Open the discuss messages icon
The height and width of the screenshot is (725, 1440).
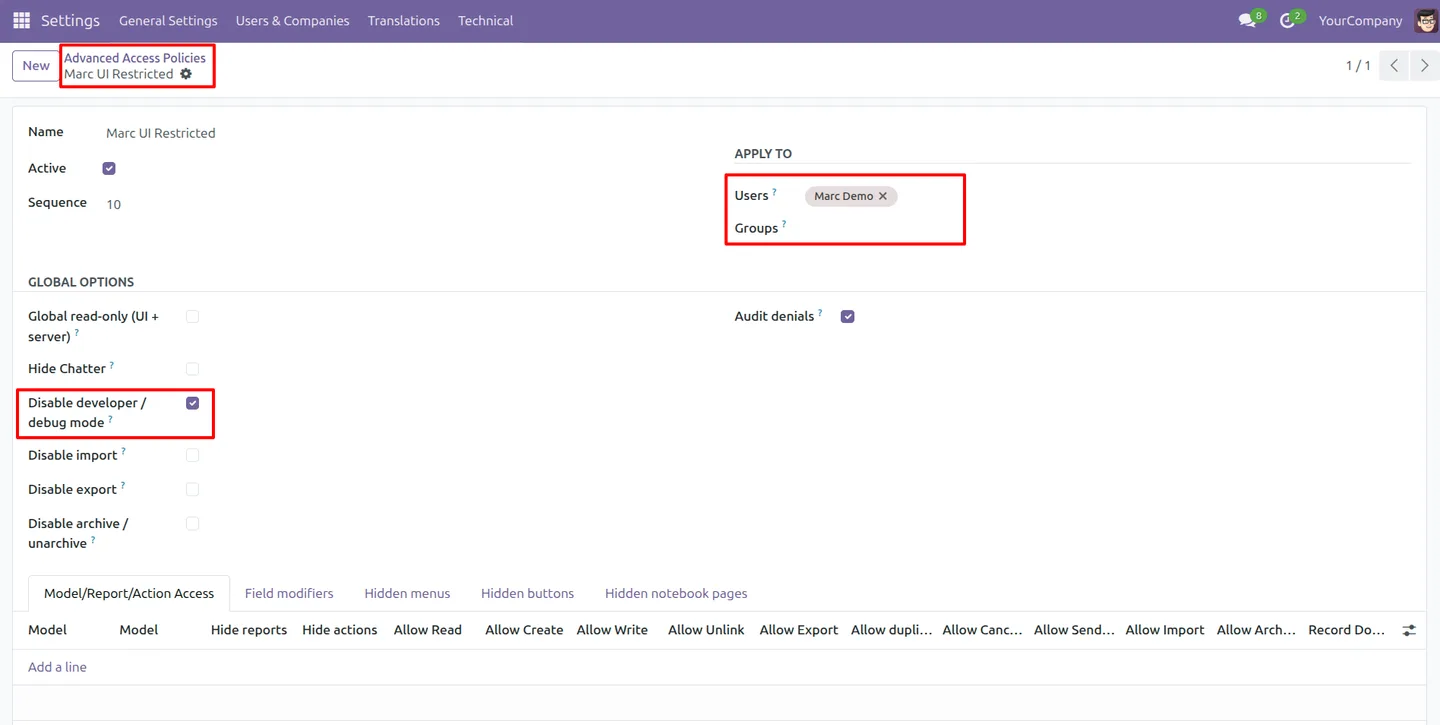[1247, 20]
